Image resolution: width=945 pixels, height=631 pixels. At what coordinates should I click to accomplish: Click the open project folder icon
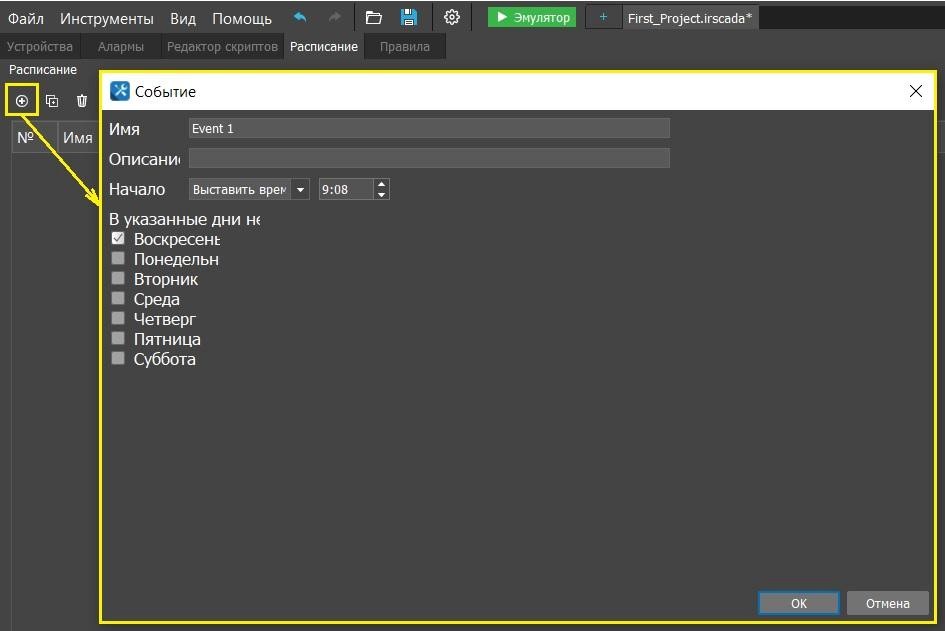(374, 17)
